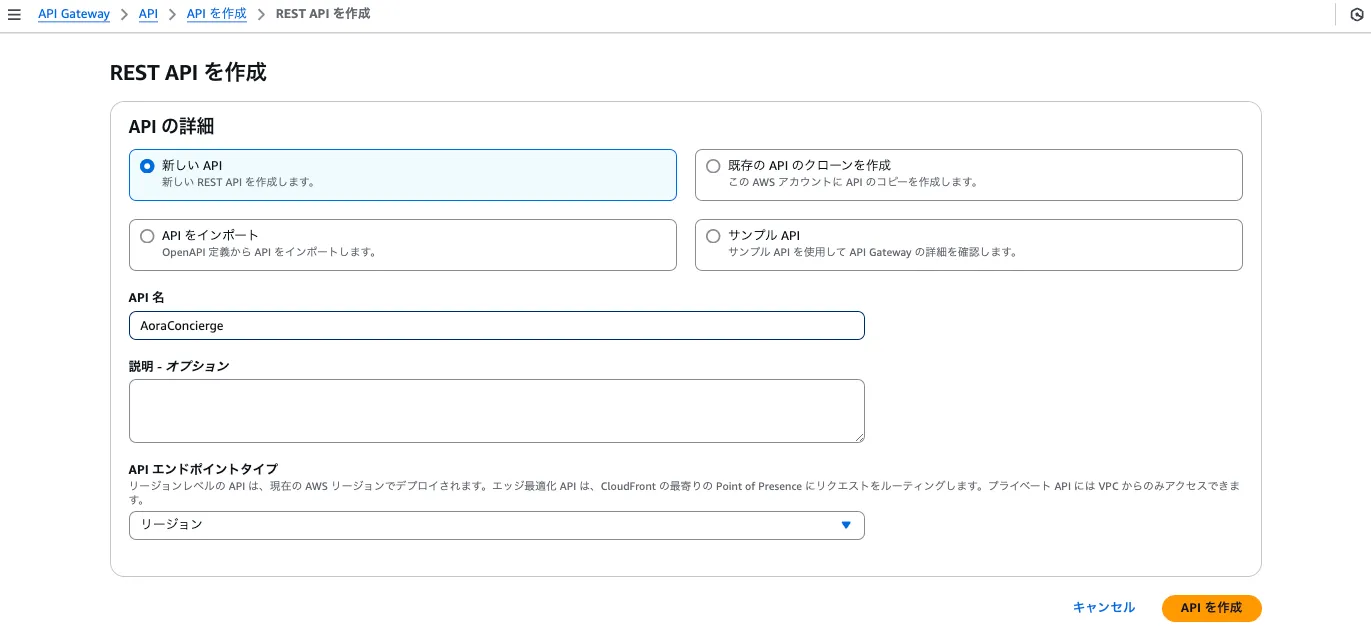Focus the 説明 description text area
Viewport: 1371px width, 630px height.
(x=497, y=411)
